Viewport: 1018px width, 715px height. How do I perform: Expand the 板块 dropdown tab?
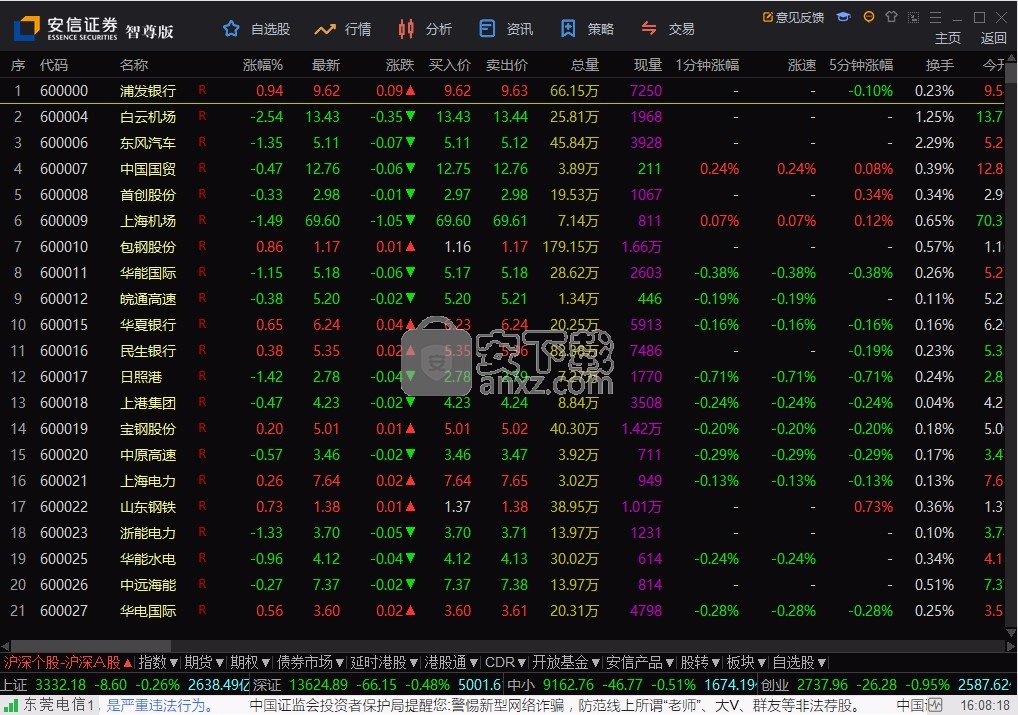tap(746, 662)
